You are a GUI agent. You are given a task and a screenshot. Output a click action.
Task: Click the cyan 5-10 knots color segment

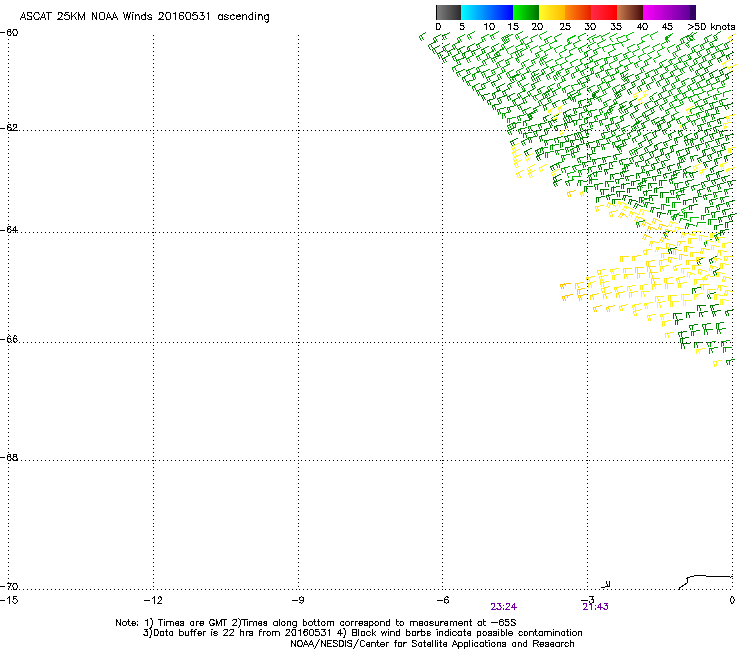[x=474, y=12]
